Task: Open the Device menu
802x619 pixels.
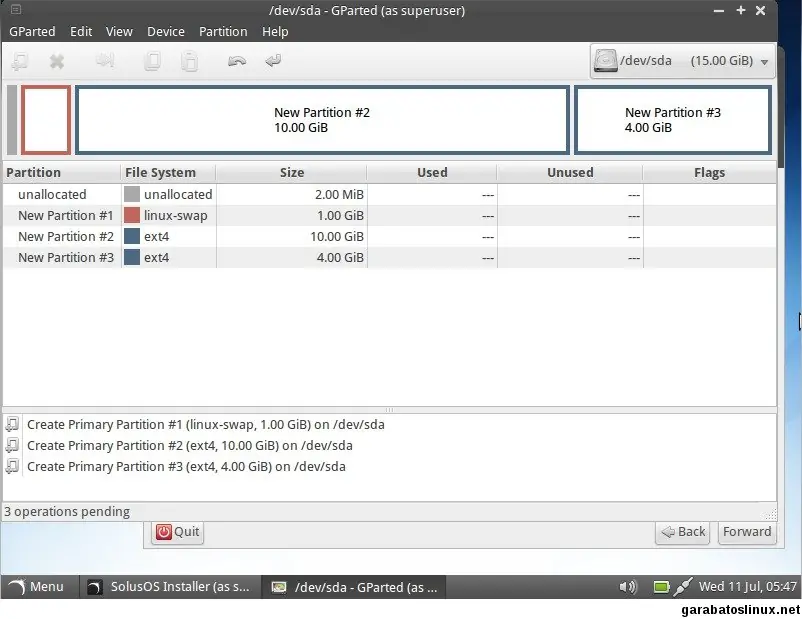Action: (166, 32)
